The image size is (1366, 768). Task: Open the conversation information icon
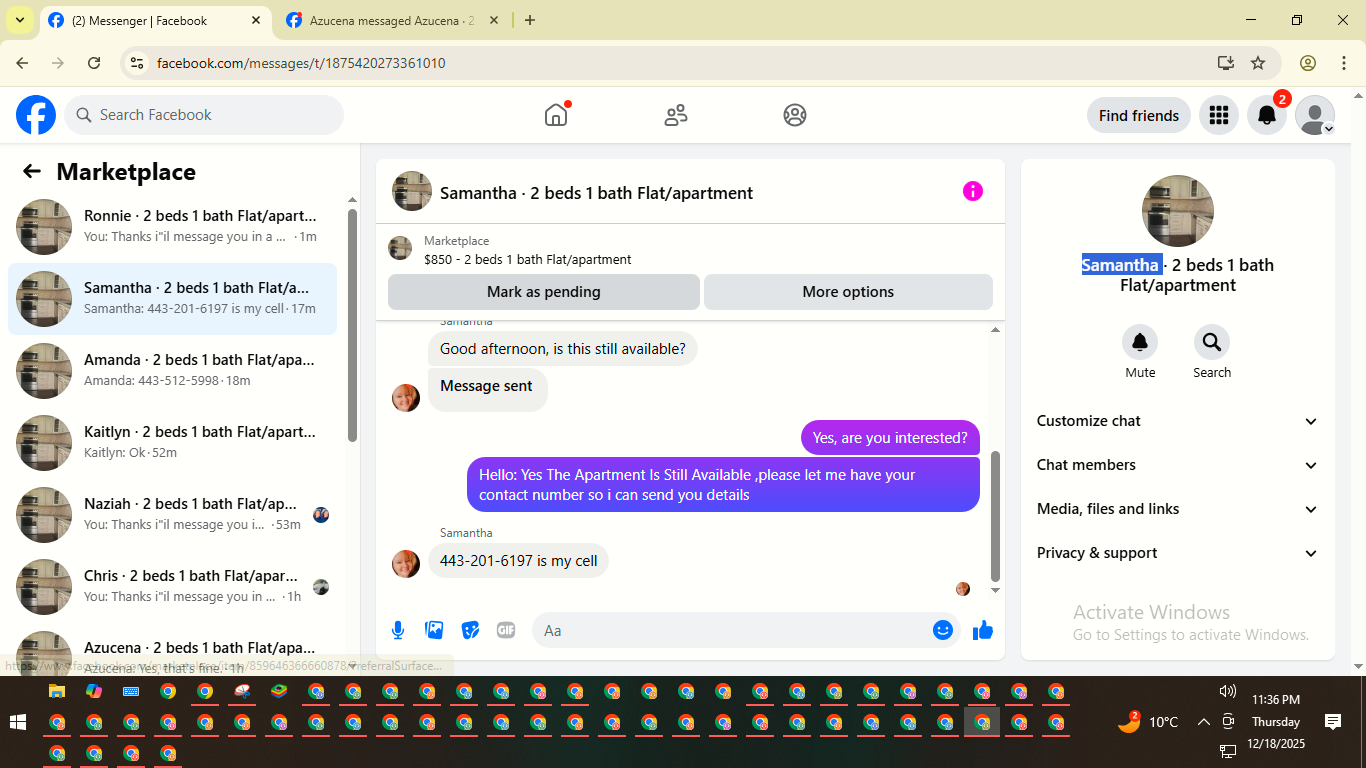coord(972,191)
